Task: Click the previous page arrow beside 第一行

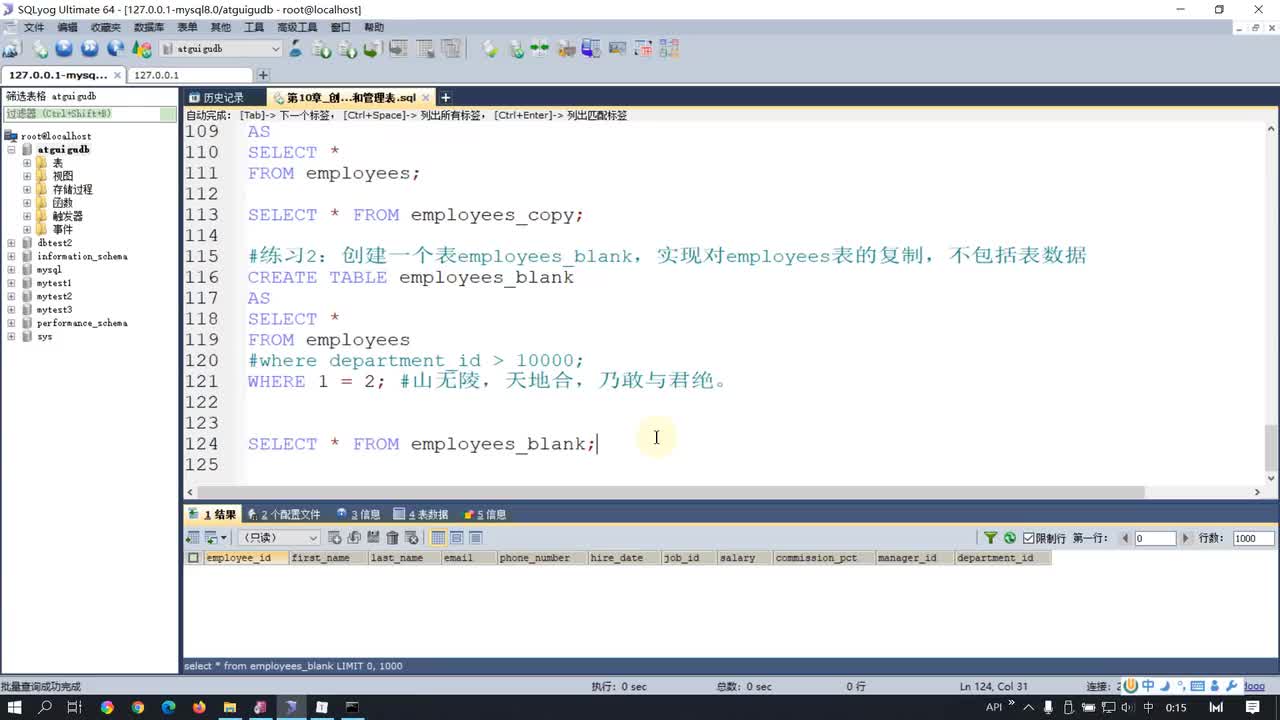Action: tap(1125, 538)
